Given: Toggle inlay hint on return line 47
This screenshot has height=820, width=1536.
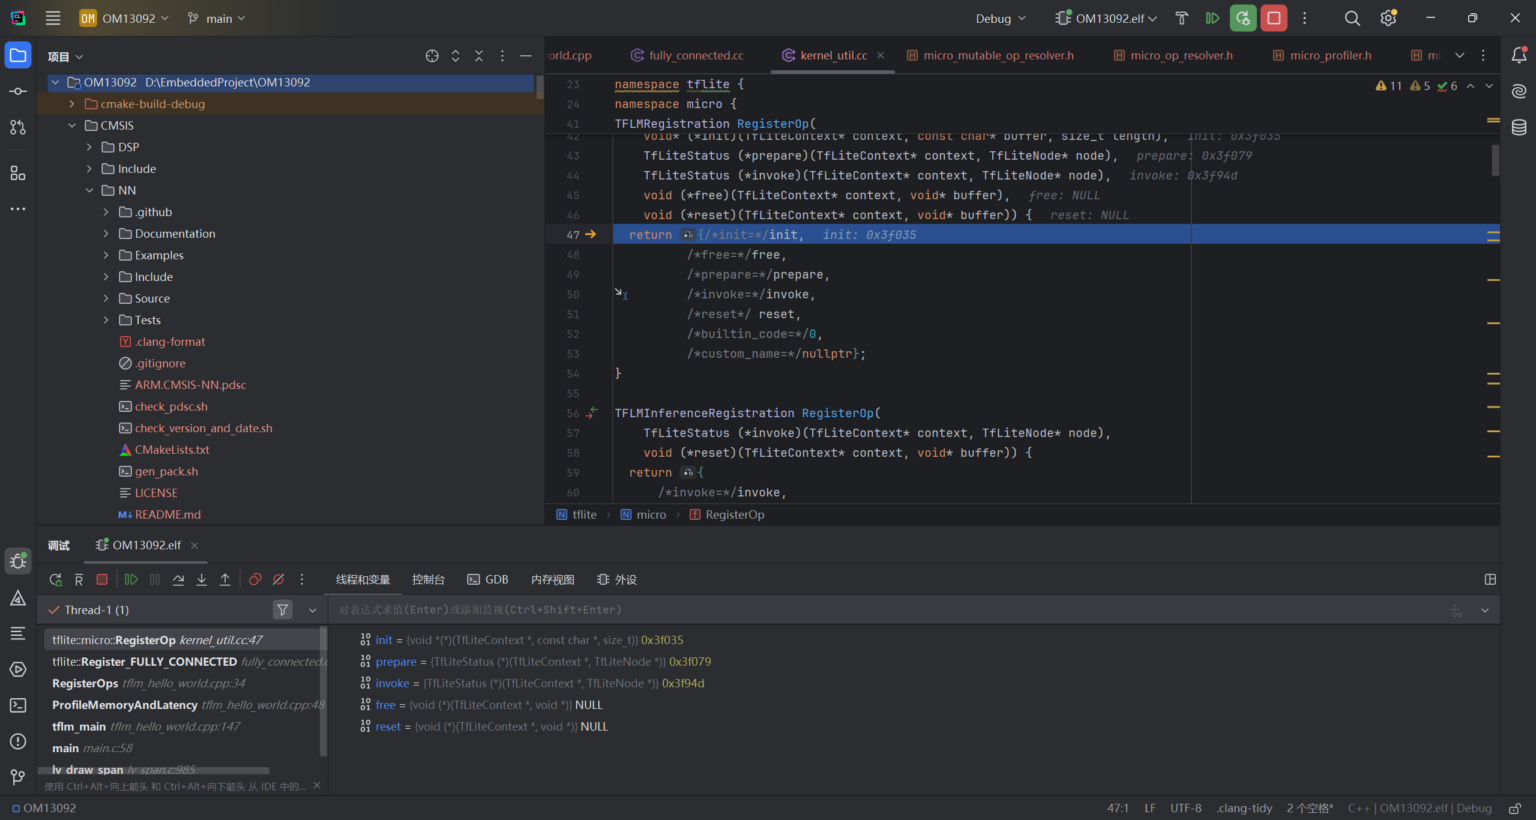Looking at the screenshot, I should click(x=688, y=235).
